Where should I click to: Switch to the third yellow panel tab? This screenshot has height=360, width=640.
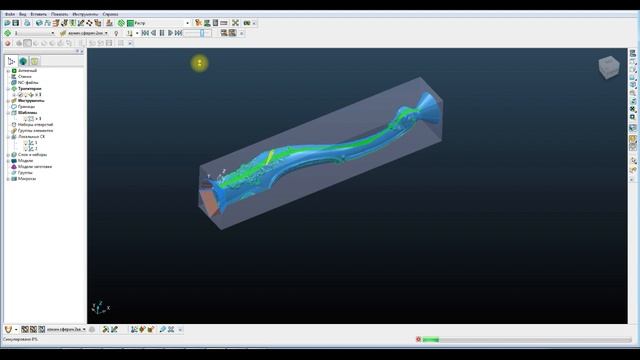click(35, 61)
